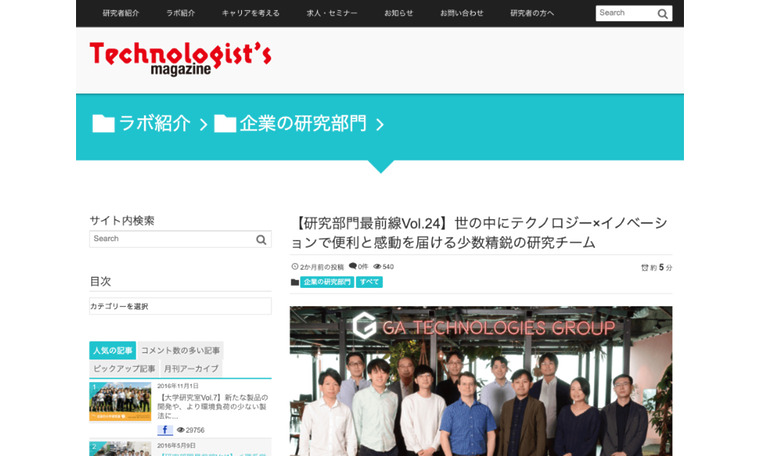Click the folder icon beside ラボ紹介 breadcrumb

pos(103,124)
